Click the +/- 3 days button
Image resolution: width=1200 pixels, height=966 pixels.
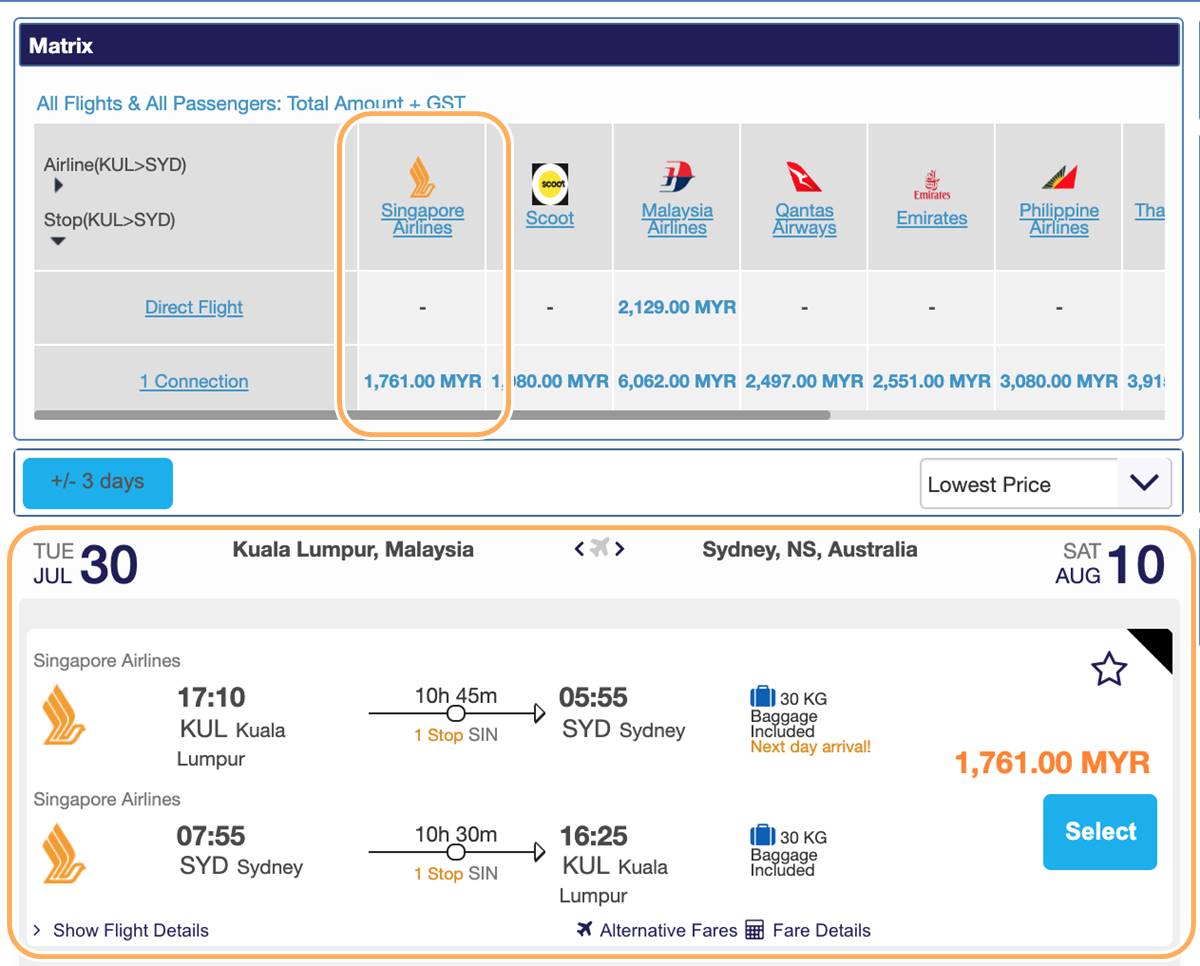(x=98, y=483)
